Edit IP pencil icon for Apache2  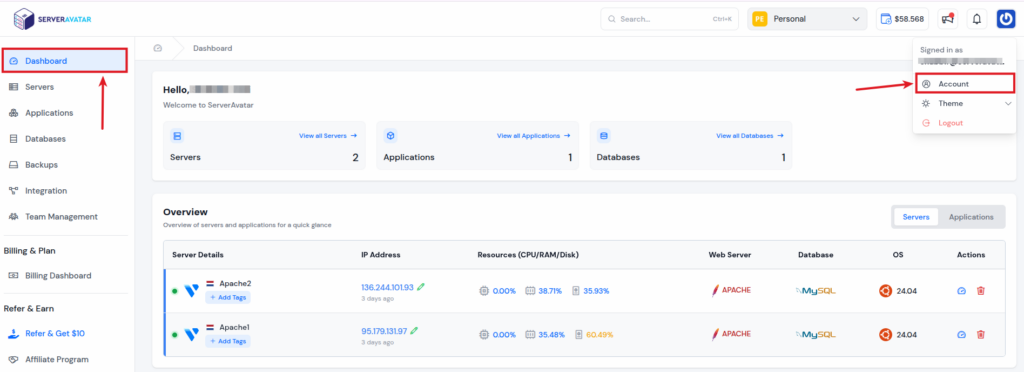pos(421,287)
